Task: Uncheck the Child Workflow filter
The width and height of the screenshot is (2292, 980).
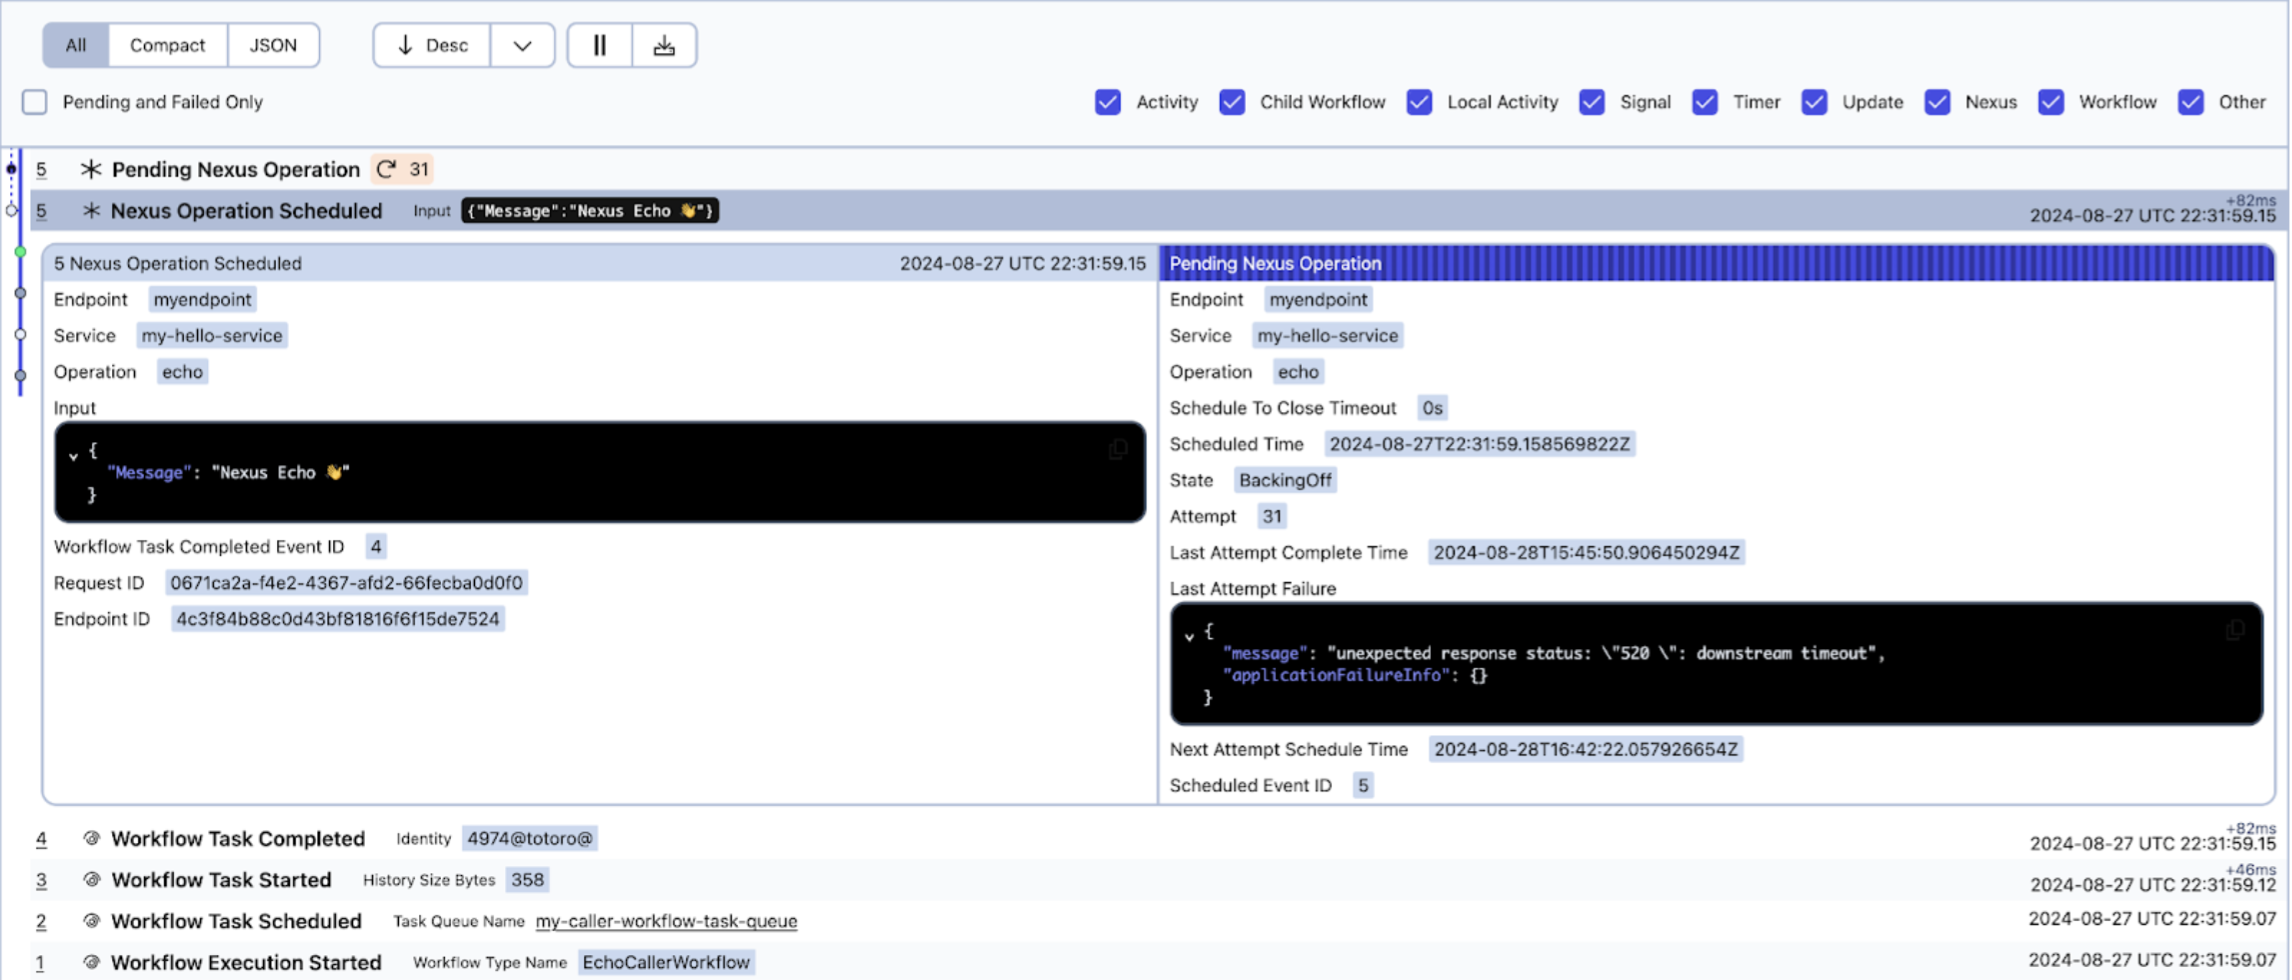Action: (x=1232, y=102)
